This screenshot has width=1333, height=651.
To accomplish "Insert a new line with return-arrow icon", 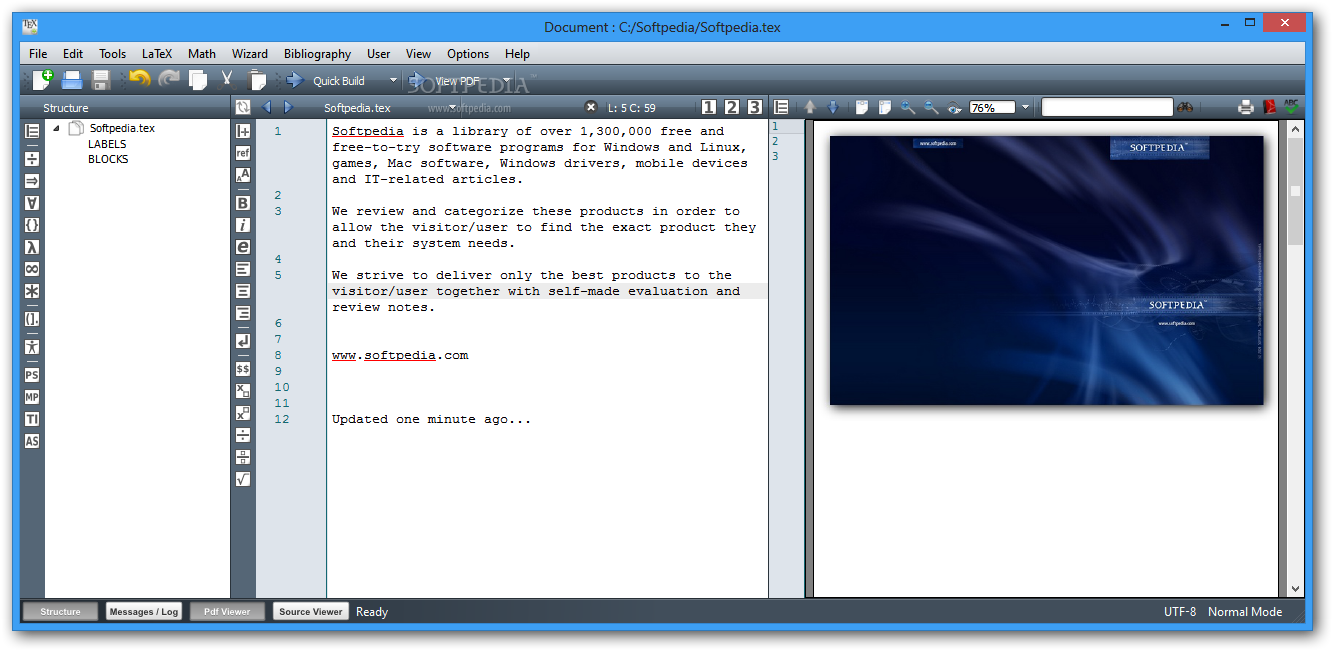I will point(243,341).
